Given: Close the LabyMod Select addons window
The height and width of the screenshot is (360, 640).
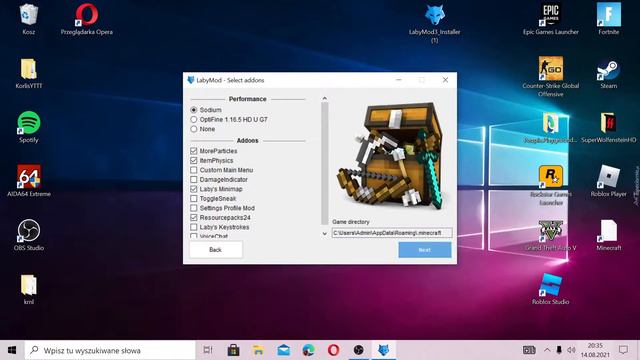Looking at the screenshot, I should [445, 80].
